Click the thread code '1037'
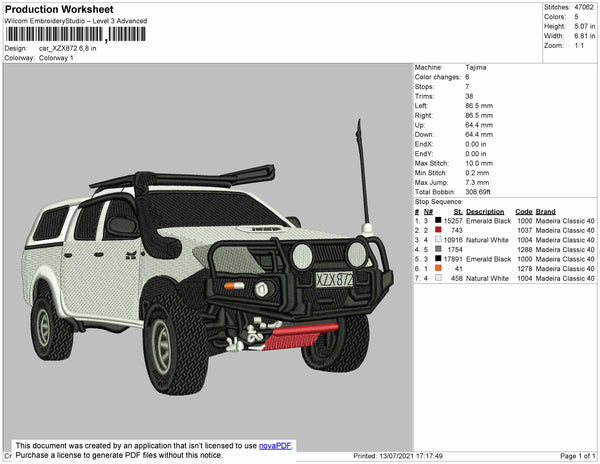This screenshot has width=600, height=464. coord(524,230)
